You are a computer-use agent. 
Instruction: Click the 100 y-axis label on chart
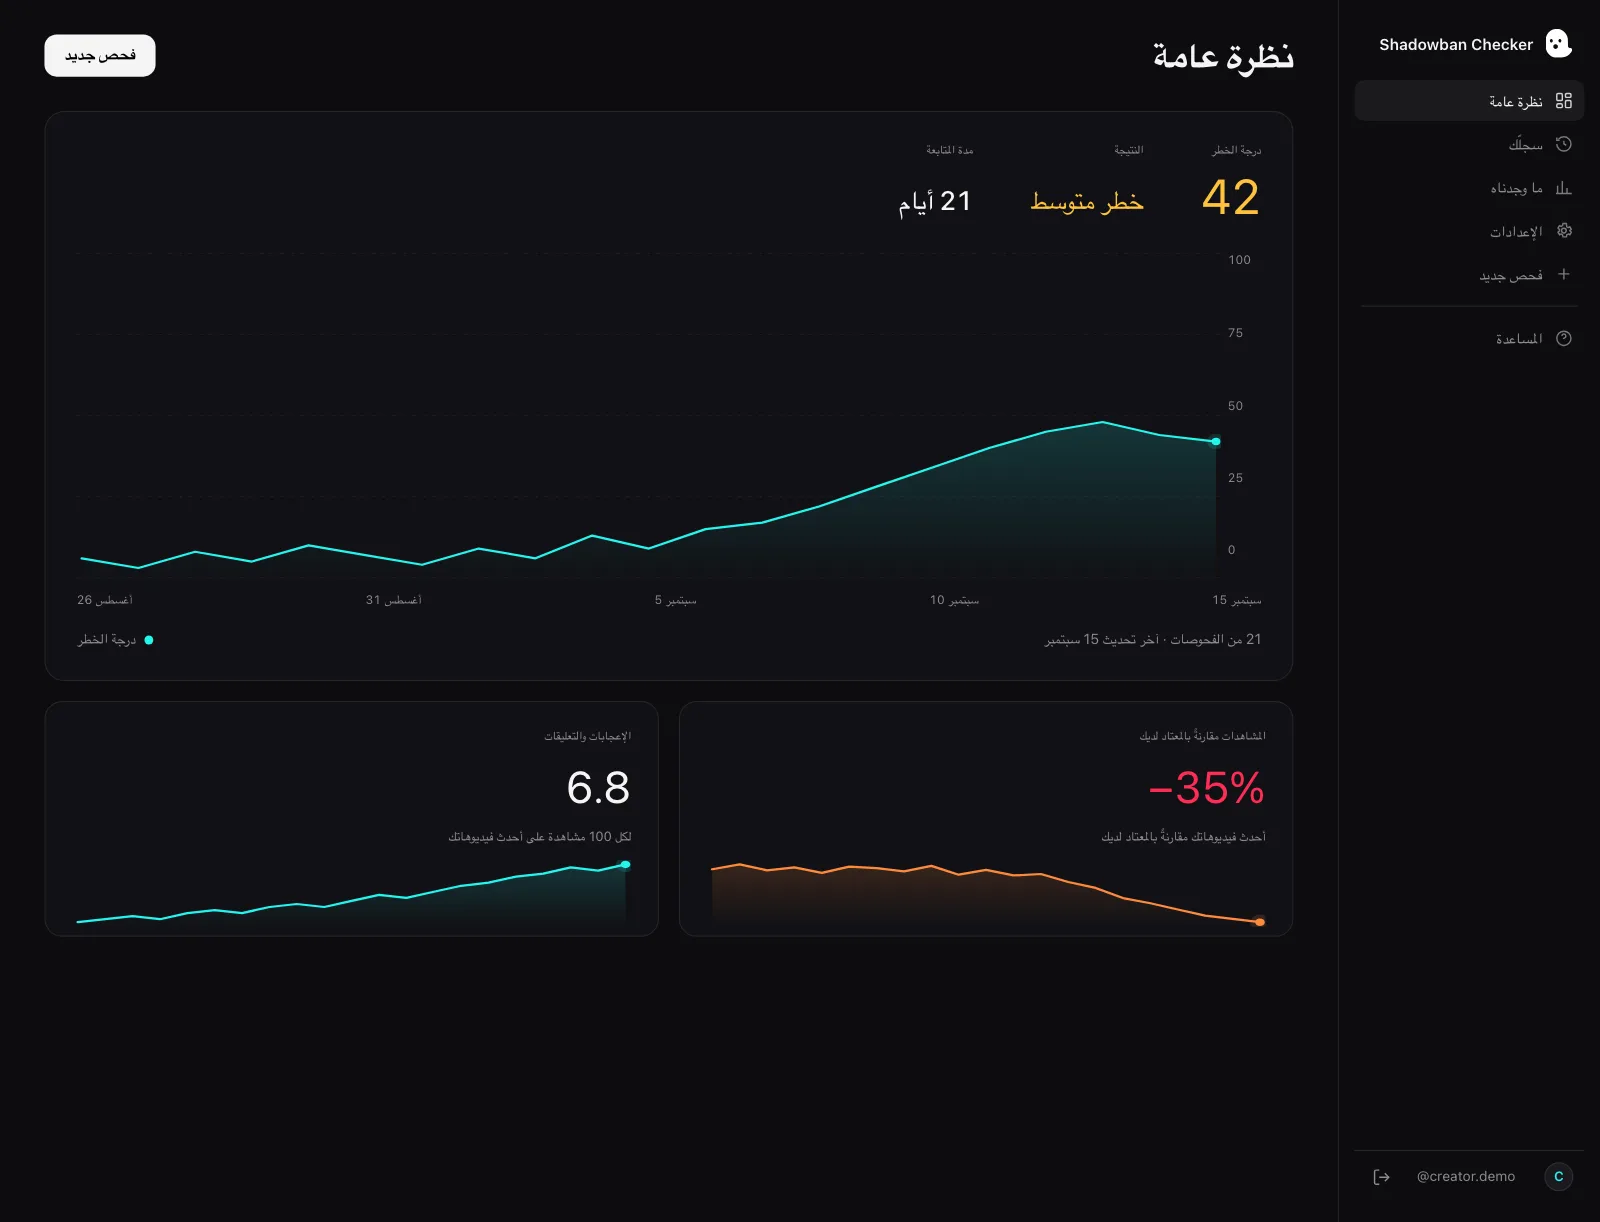1239,260
